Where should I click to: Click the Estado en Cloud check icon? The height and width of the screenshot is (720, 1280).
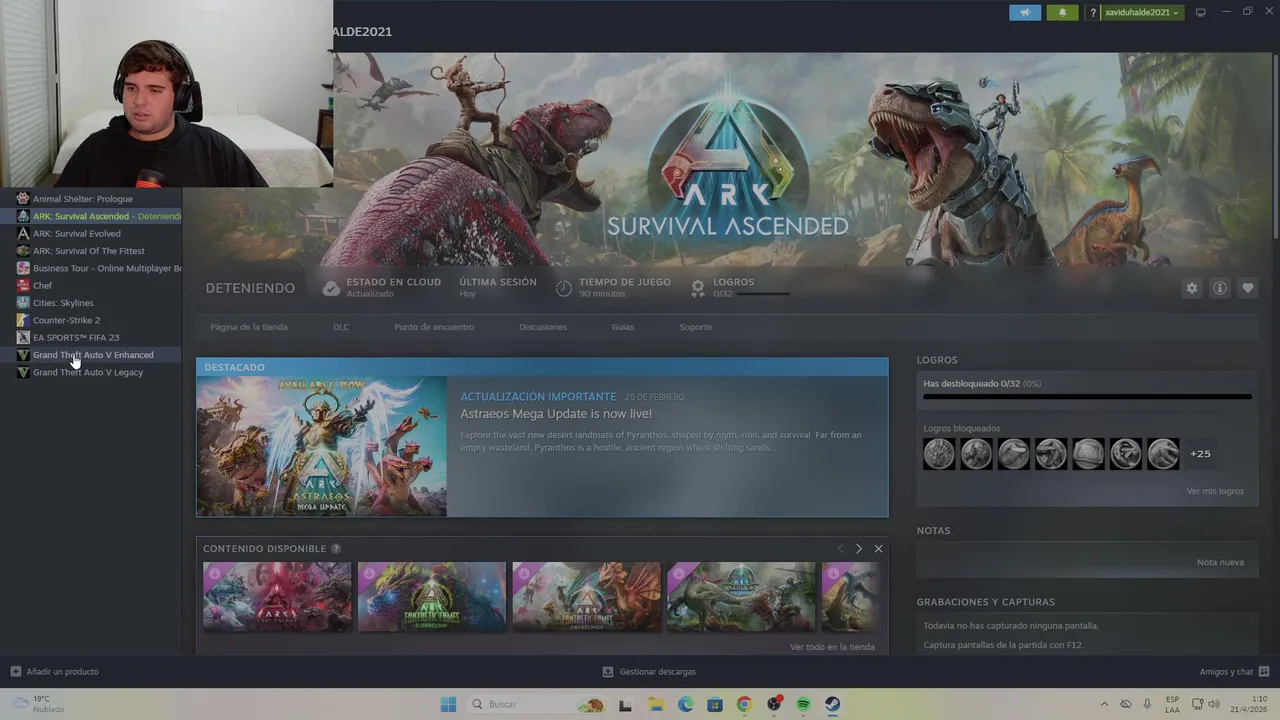tap(331, 288)
